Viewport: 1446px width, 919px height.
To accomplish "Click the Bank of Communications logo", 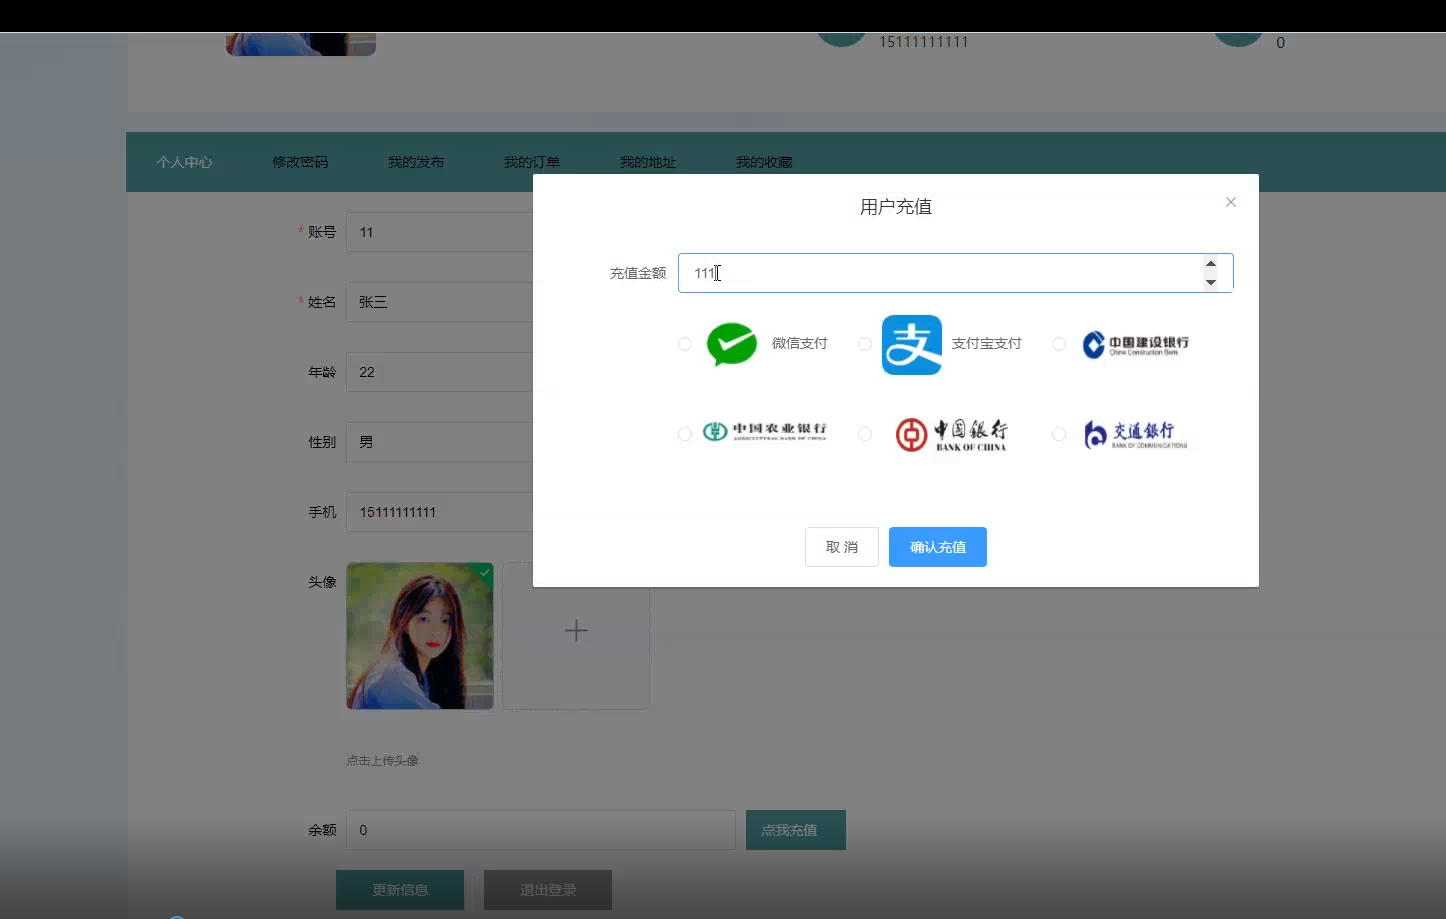I will (x=1137, y=434).
